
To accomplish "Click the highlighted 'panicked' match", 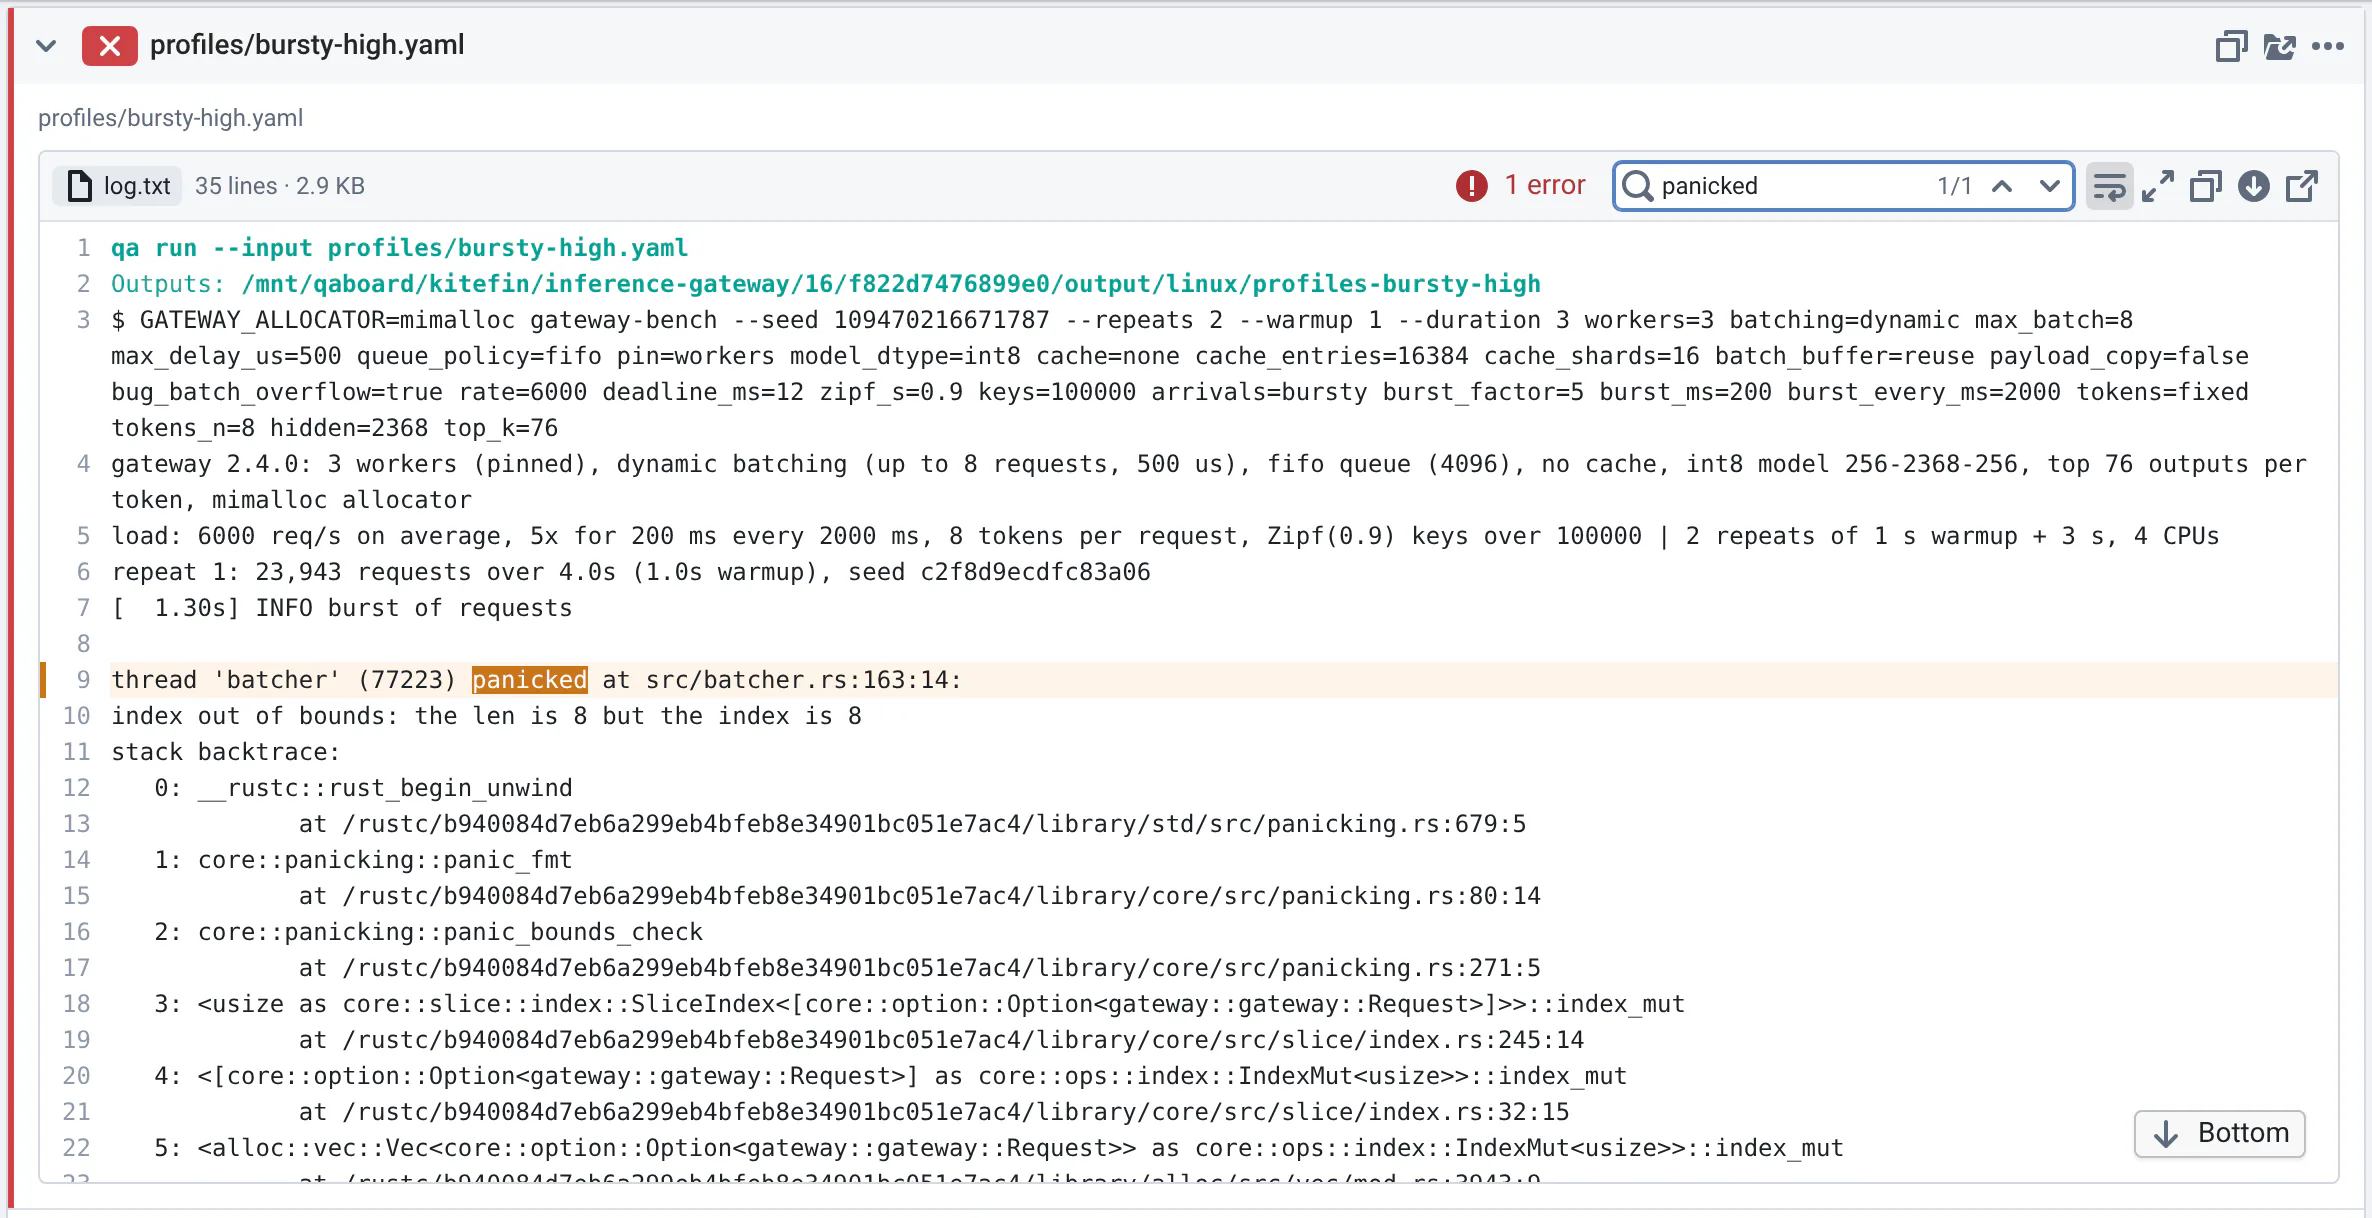I will tap(529, 680).
